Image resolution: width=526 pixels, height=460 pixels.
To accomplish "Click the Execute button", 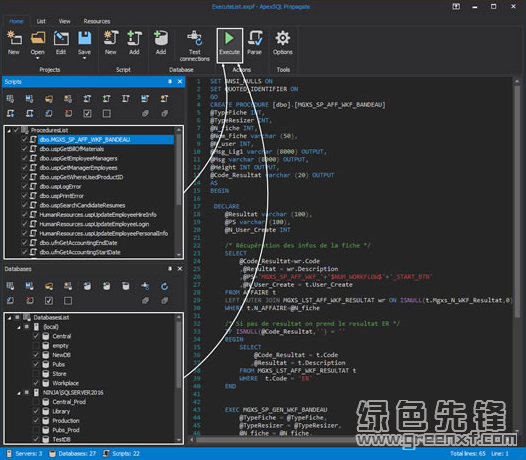I will [229, 45].
